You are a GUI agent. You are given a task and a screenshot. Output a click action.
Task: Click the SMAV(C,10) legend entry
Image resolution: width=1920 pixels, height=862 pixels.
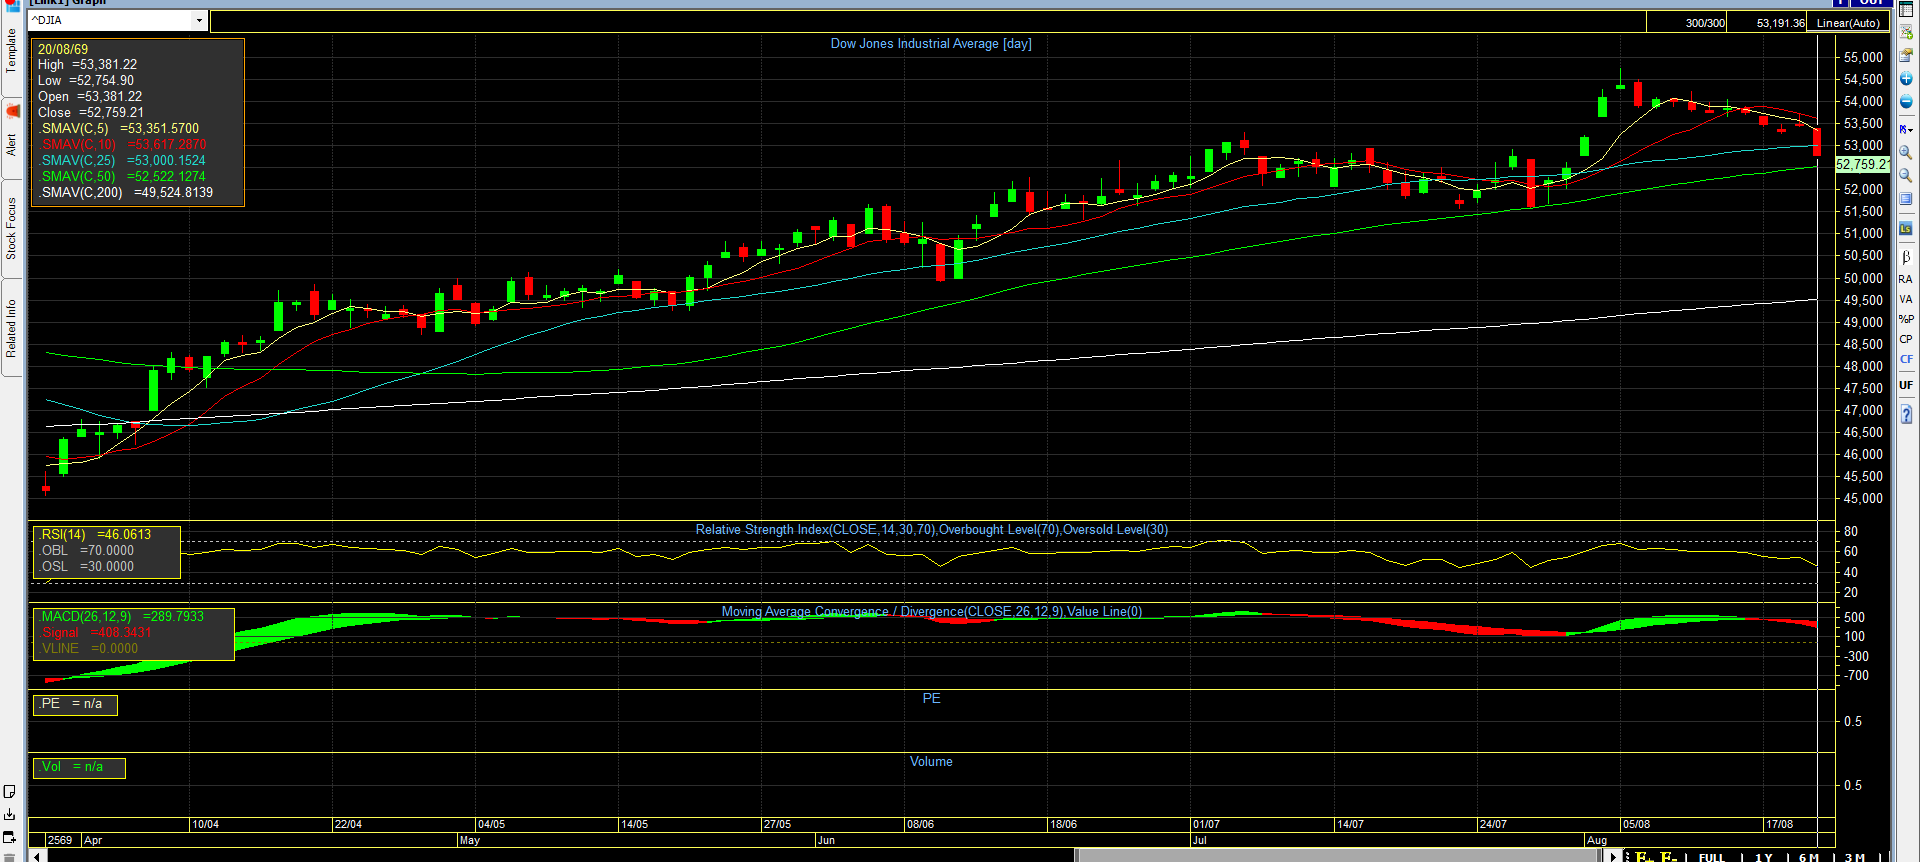(124, 145)
